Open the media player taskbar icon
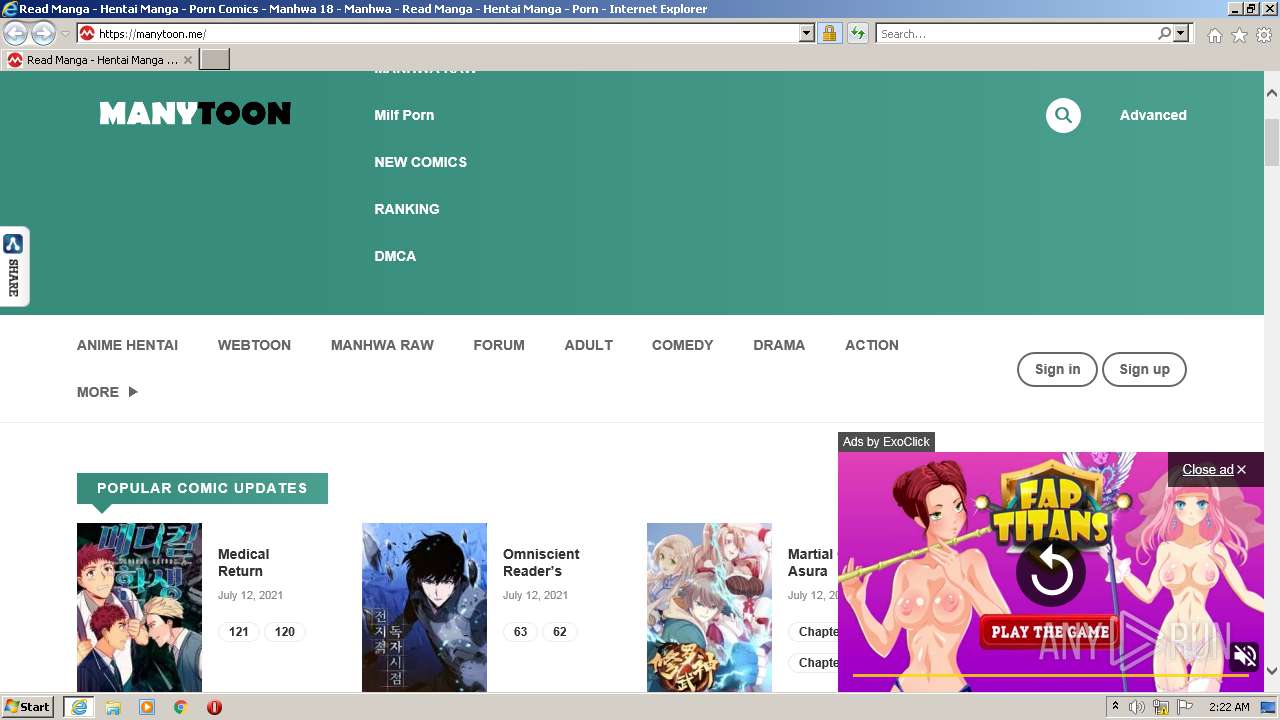Screen dimensions: 1280x720 click(x=147, y=707)
